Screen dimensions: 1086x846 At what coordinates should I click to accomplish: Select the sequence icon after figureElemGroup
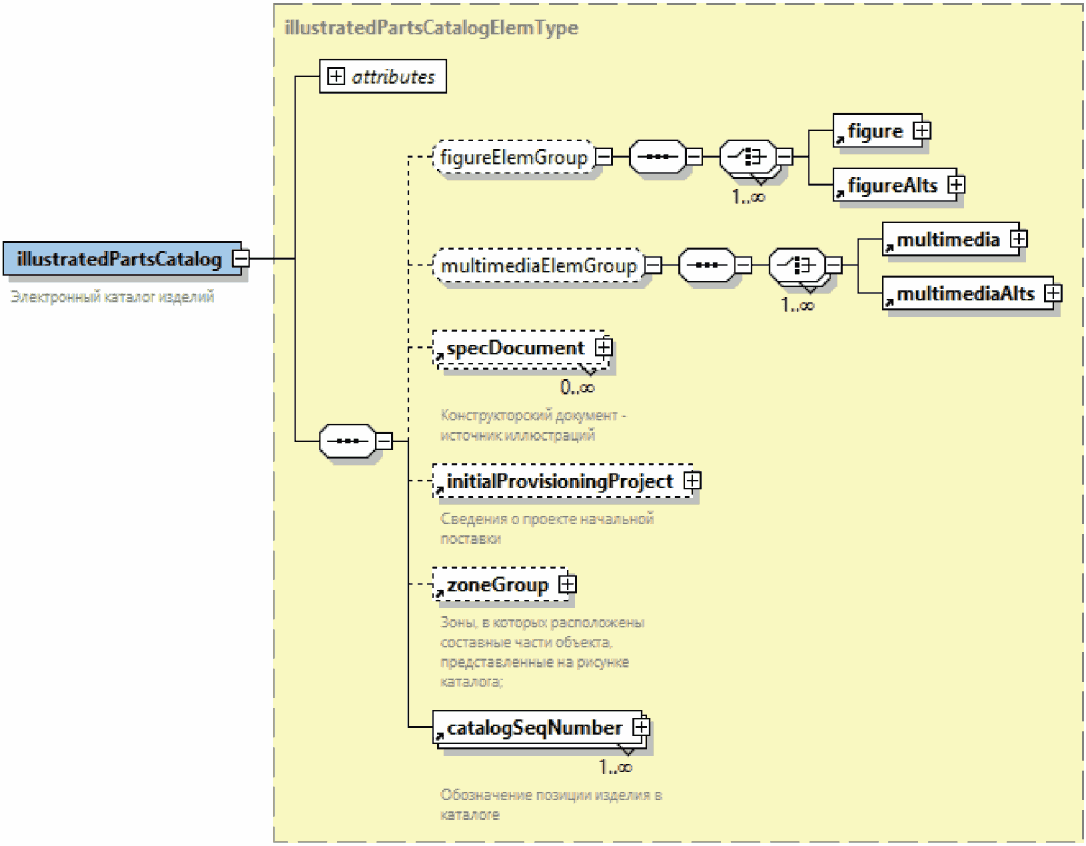pos(657,157)
